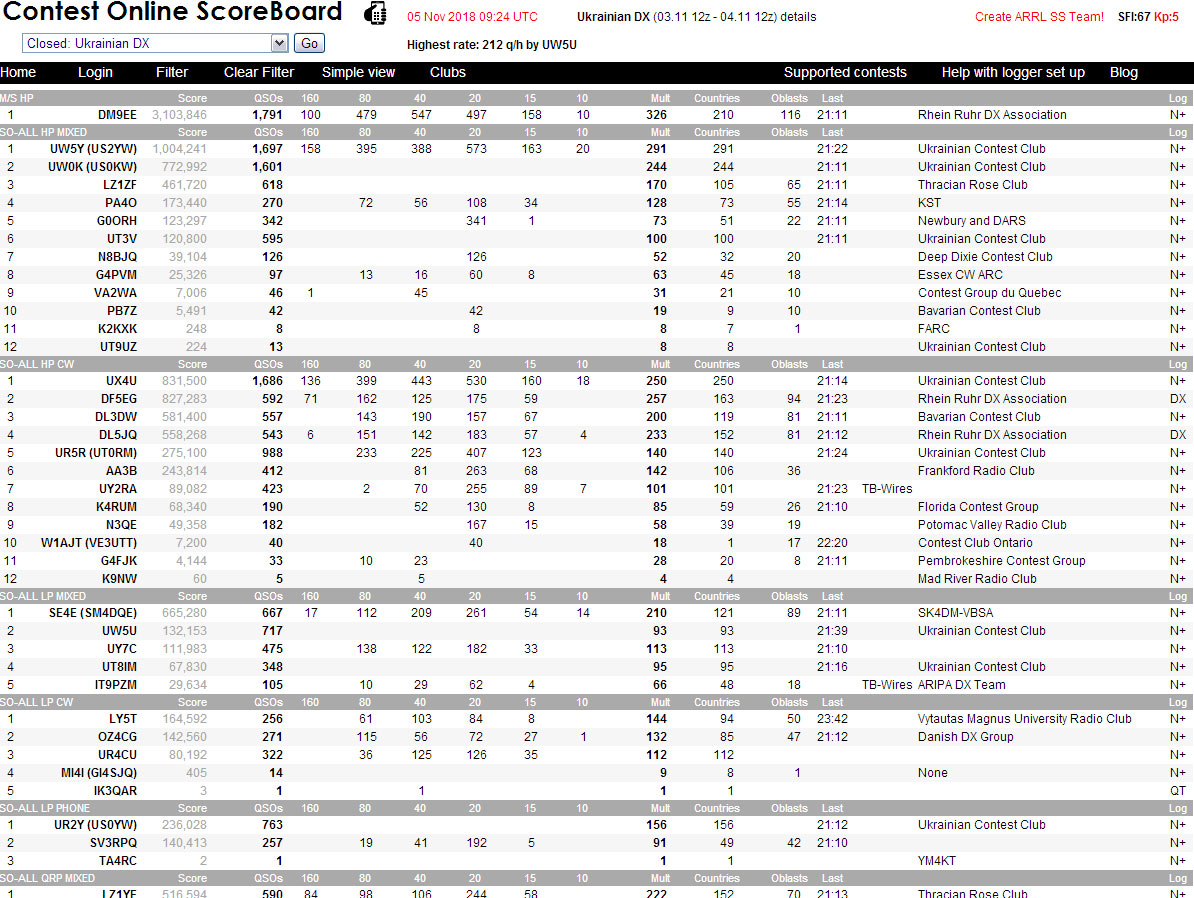Click Clear Filter in the navigation
The width and height of the screenshot is (1194, 898).
coord(258,71)
